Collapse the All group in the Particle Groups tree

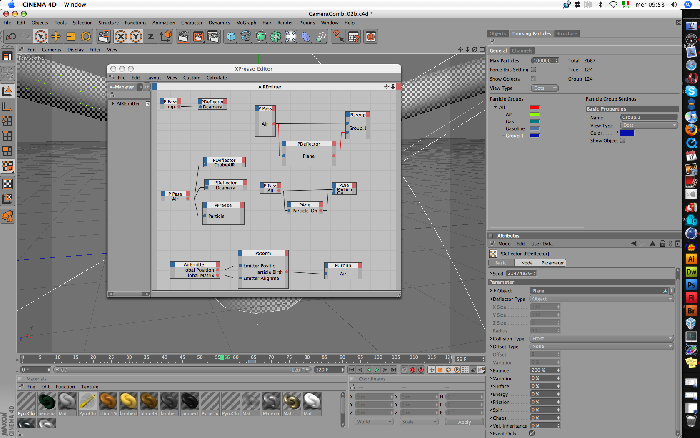[496, 108]
